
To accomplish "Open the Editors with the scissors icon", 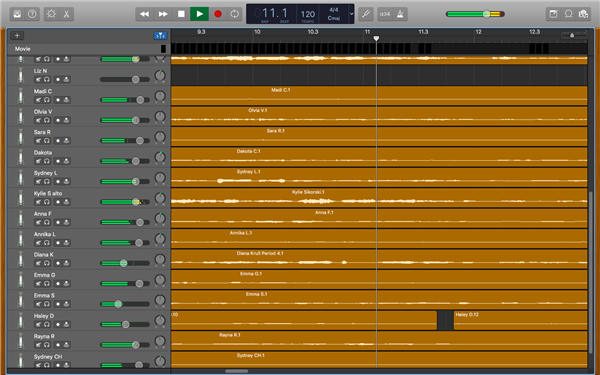I will [66, 14].
